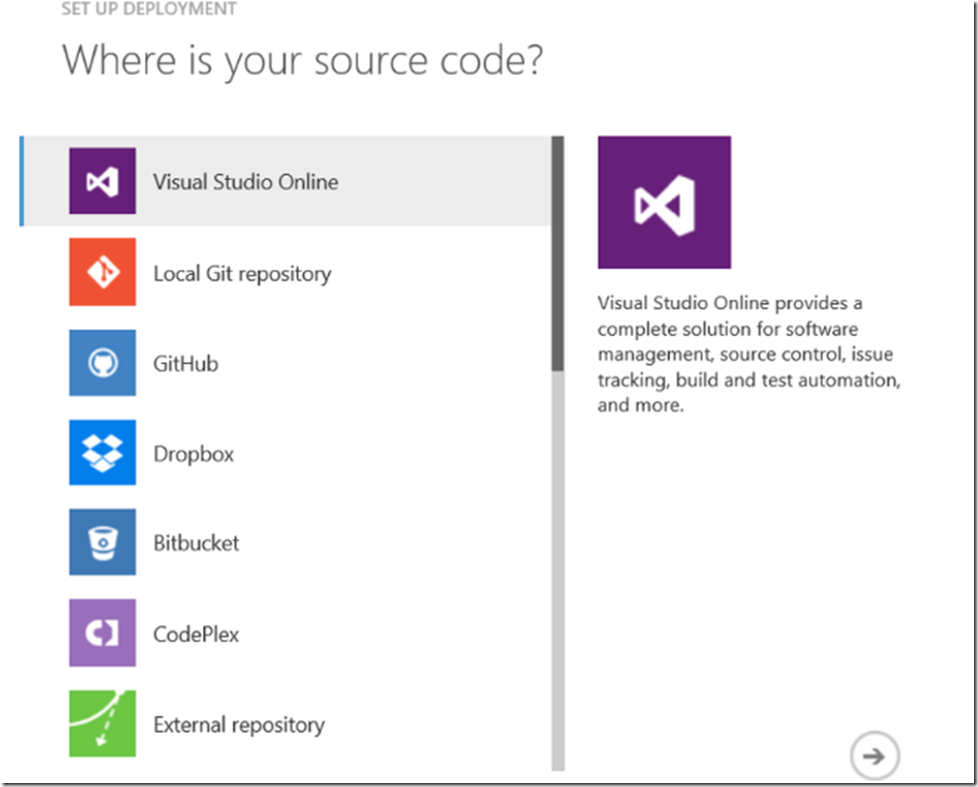
Task: Choose the Bitbucket source label
Action: click(196, 543)
